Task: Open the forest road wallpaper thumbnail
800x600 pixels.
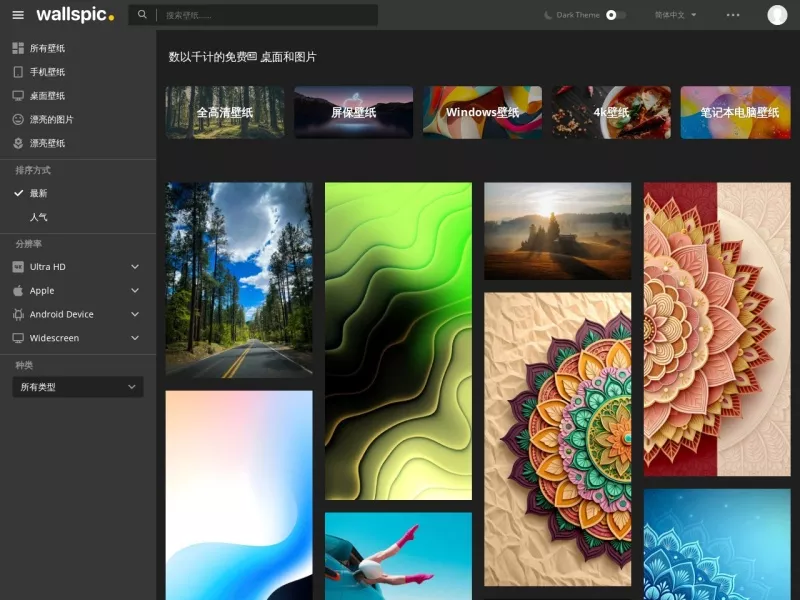Action: 239,280
